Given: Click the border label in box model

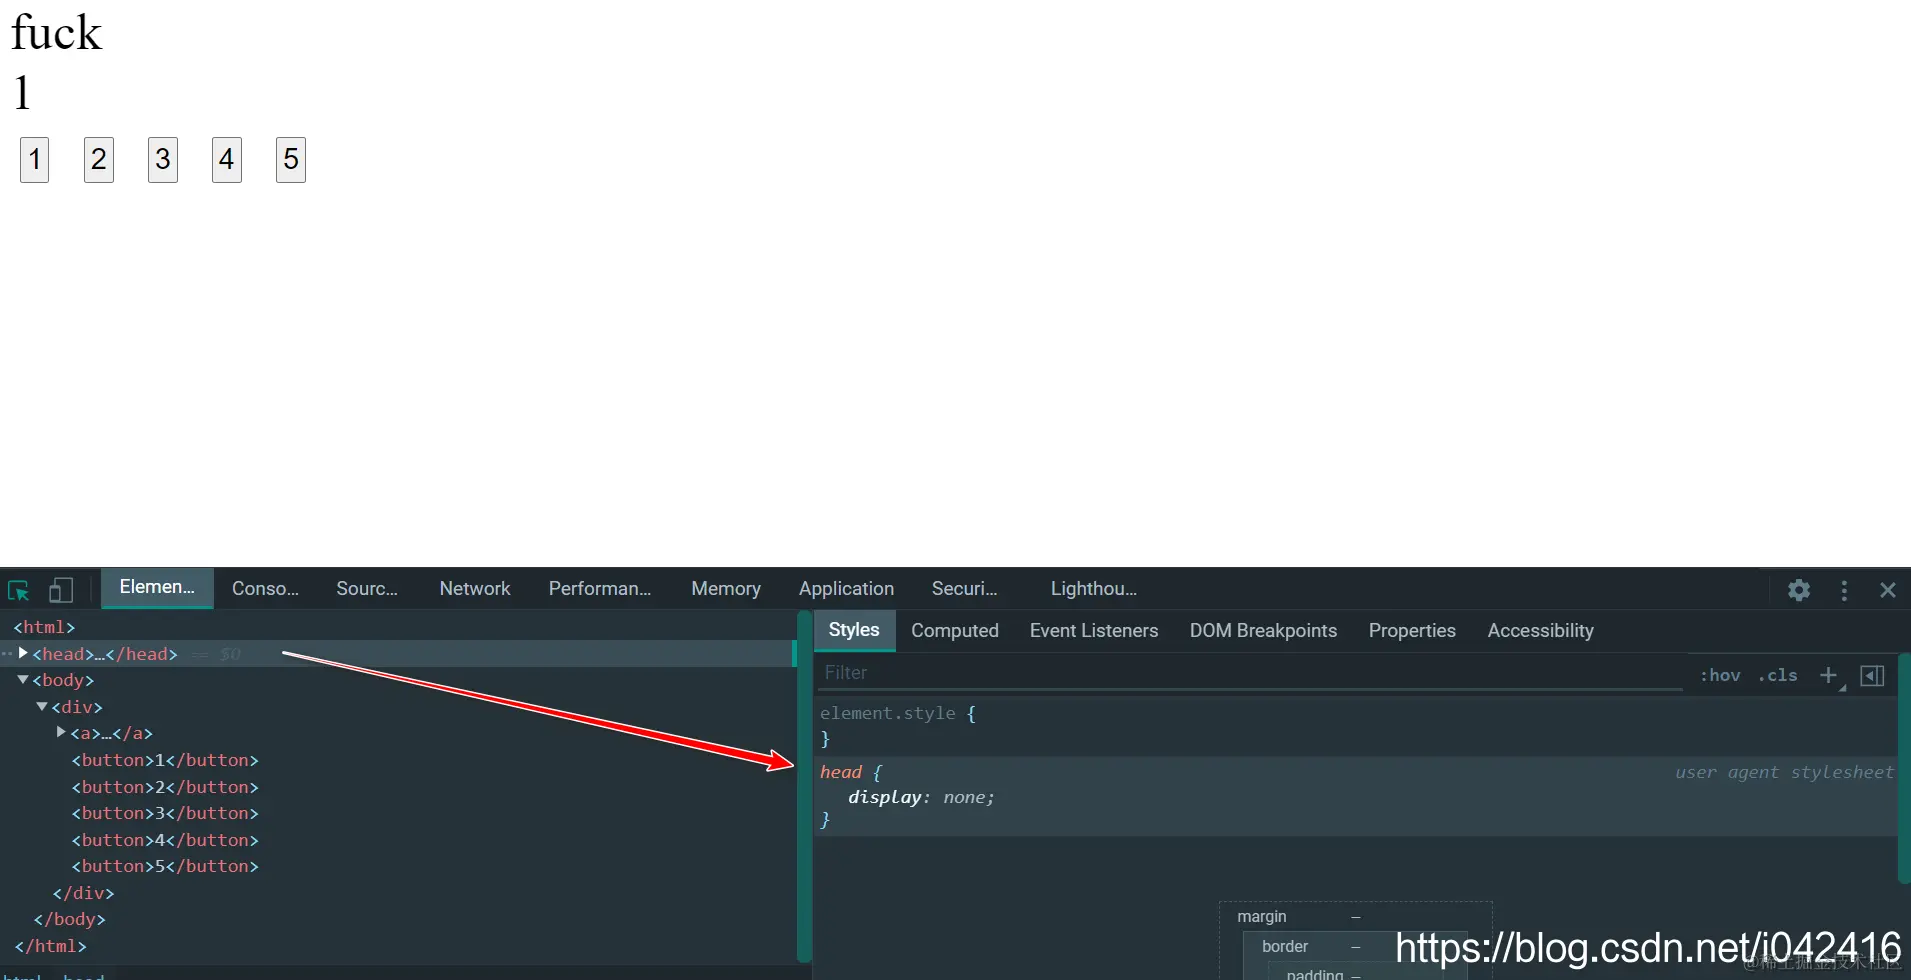Looking at the screenshot, I should [1285, 947].
